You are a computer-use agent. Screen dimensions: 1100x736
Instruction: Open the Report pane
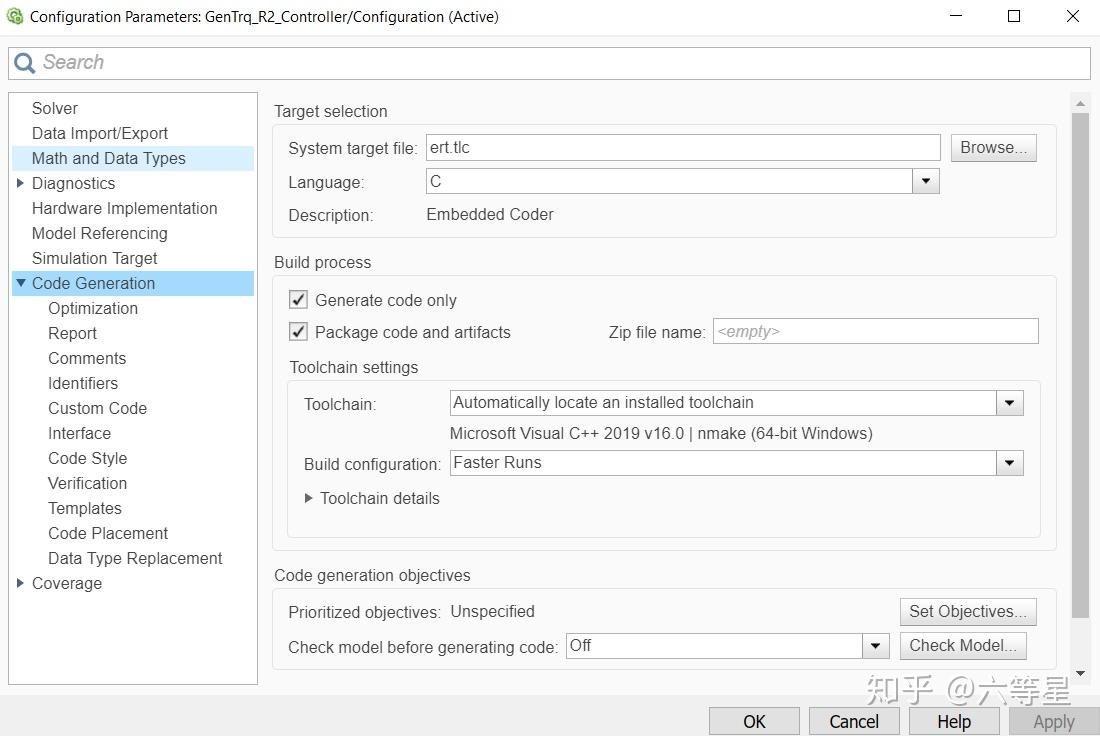(x=72, y=333)
